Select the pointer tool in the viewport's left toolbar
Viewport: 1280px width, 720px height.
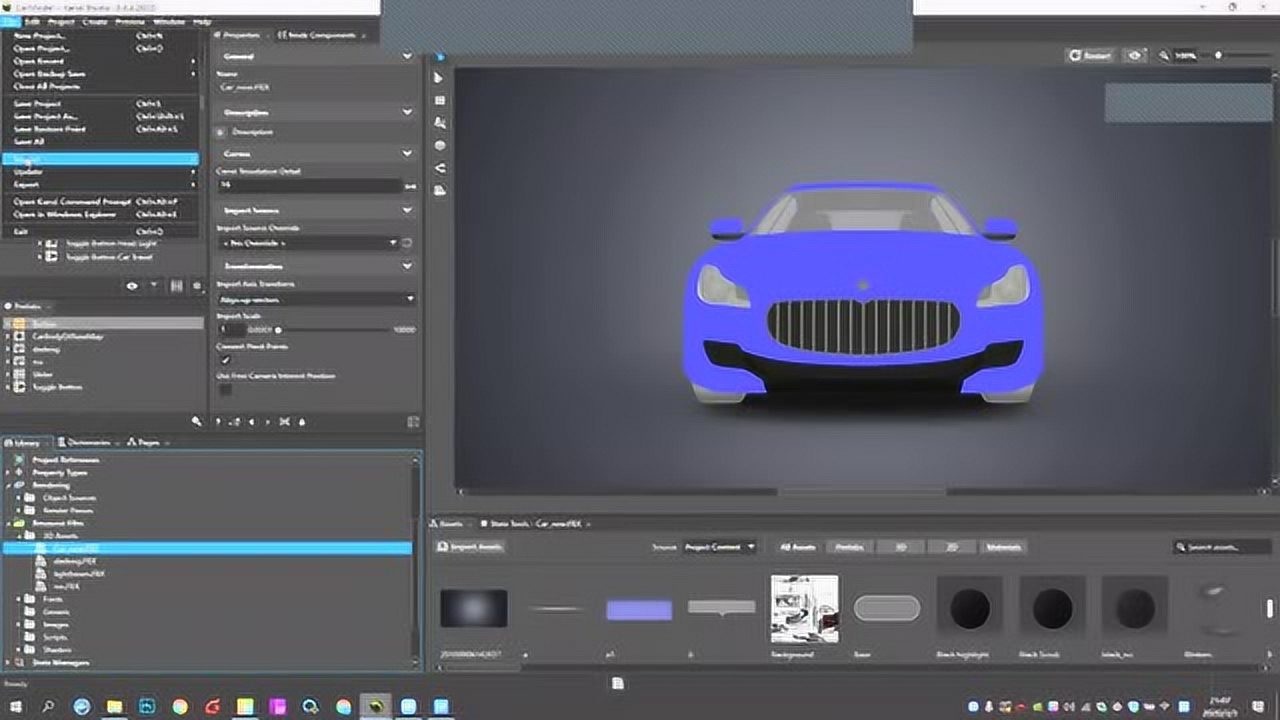pos(438,77)
